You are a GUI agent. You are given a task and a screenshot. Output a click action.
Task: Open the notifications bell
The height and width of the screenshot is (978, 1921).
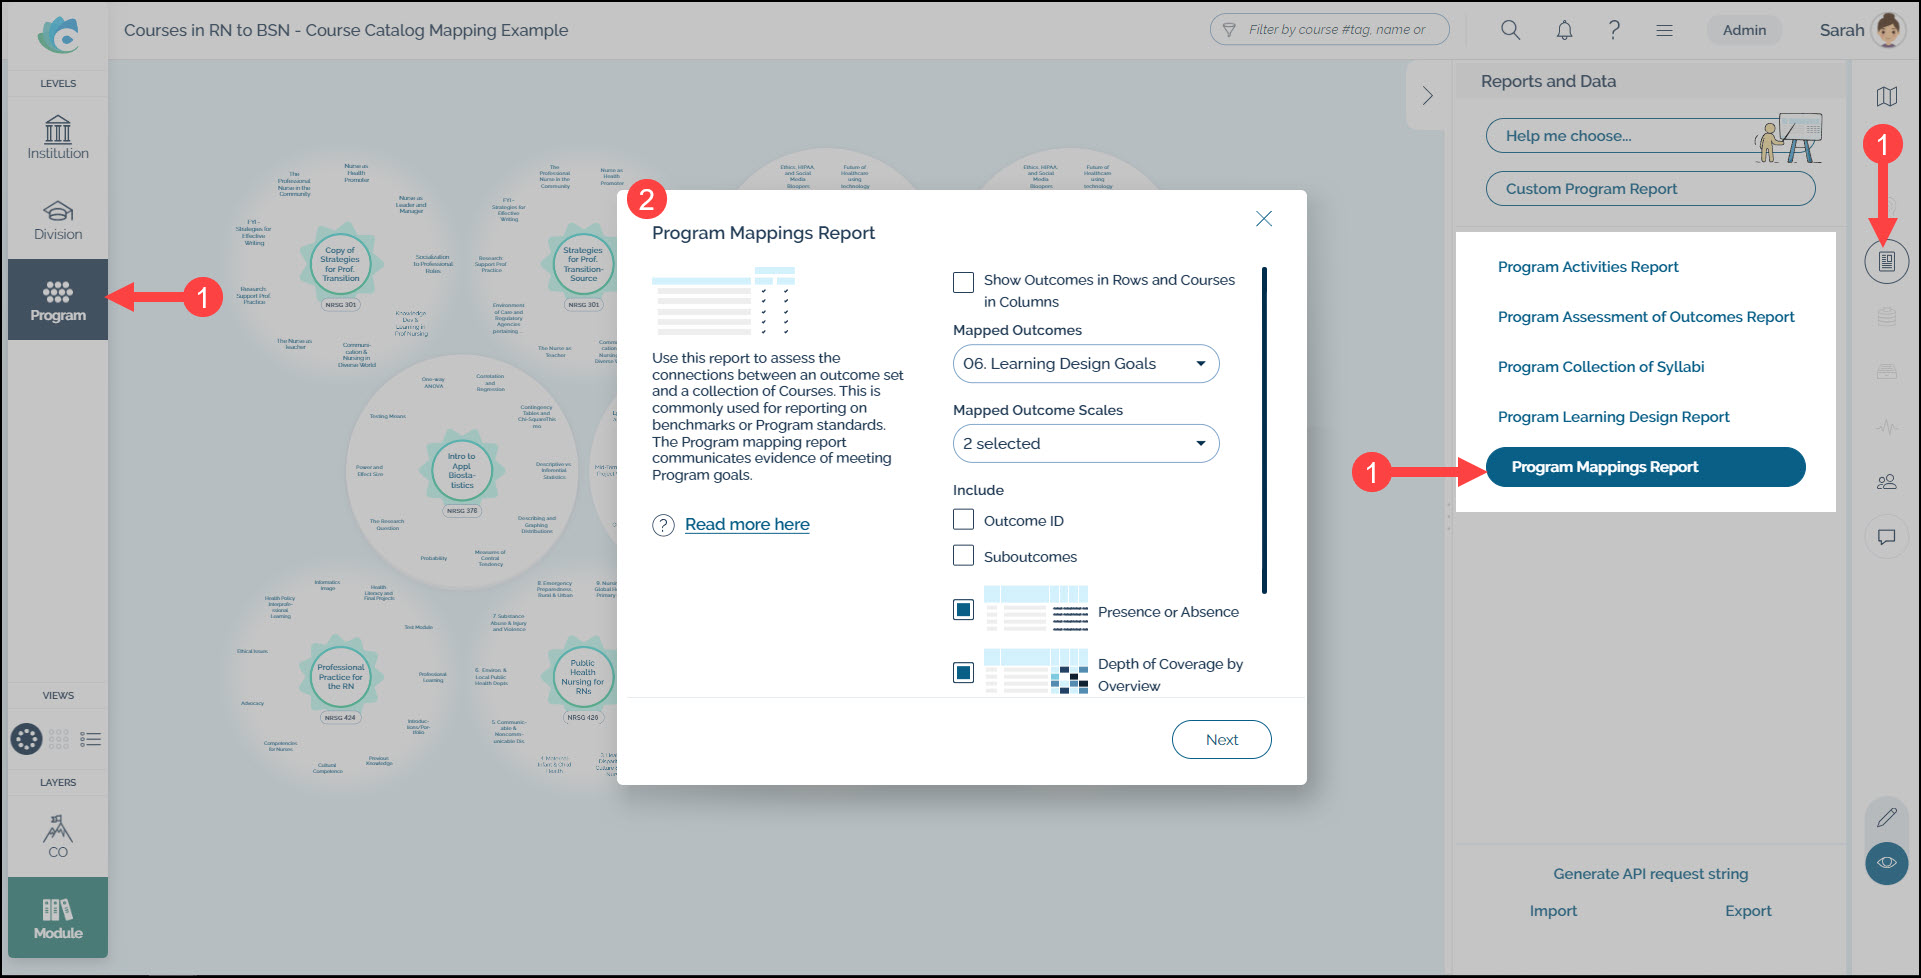tap(1564, 30)
